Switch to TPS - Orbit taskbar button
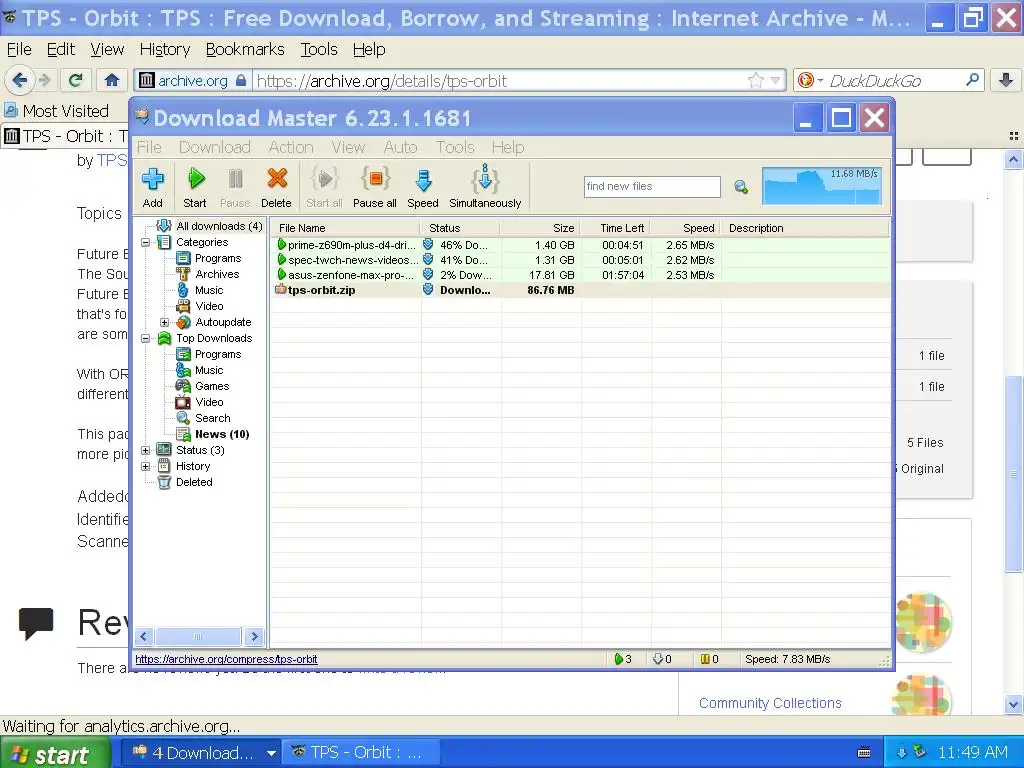This screenshot has width=1024, height=768. [359, 753]
